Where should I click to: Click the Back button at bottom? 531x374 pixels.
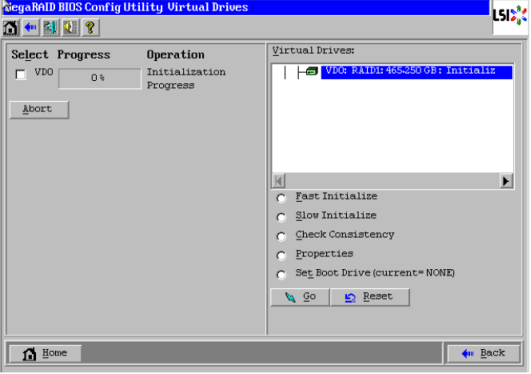484,353
